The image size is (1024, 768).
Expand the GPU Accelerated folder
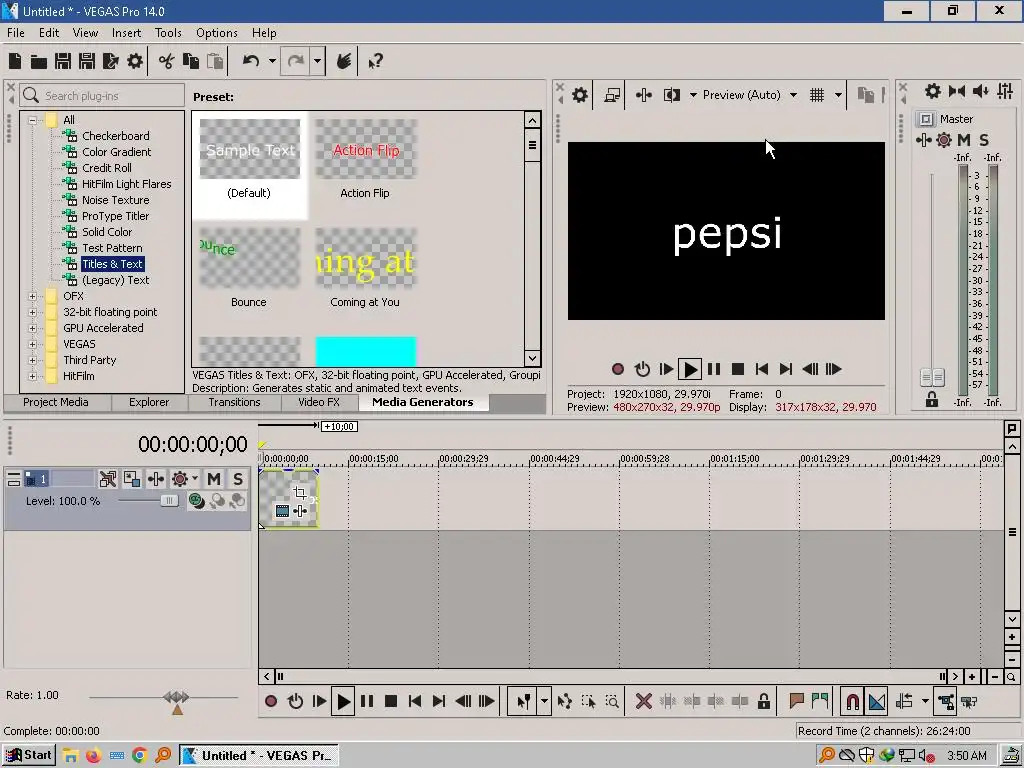pyautogui.click(x=32, y=328)
